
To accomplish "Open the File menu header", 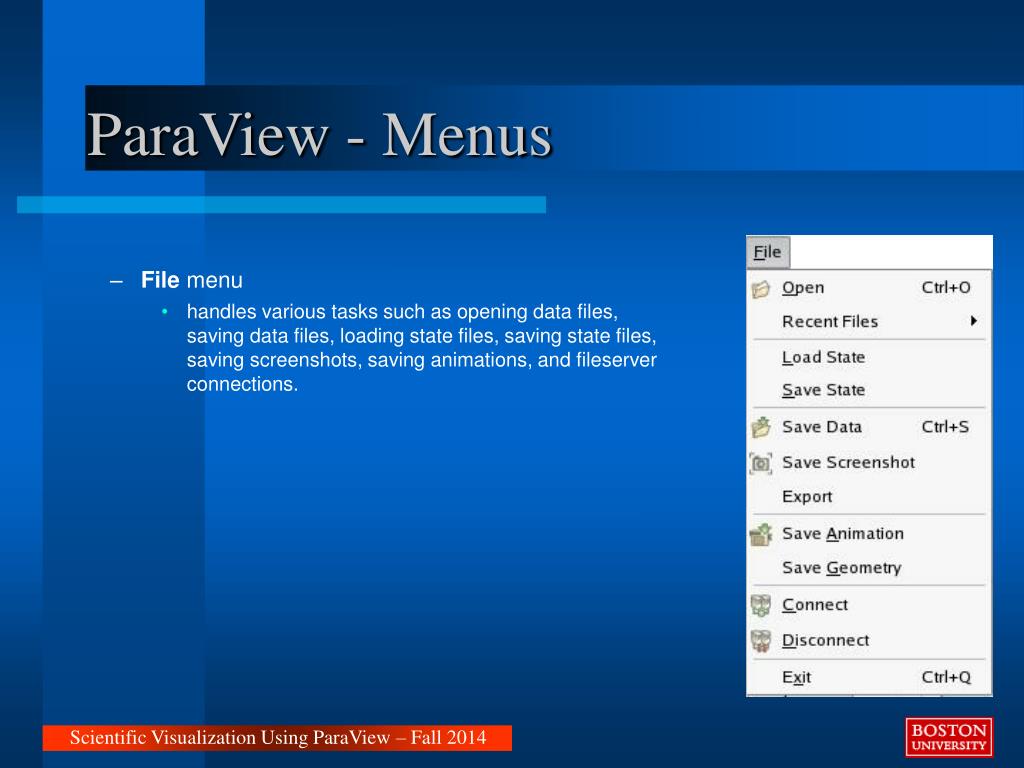I will pyautogui.click(x=767, y=252).
